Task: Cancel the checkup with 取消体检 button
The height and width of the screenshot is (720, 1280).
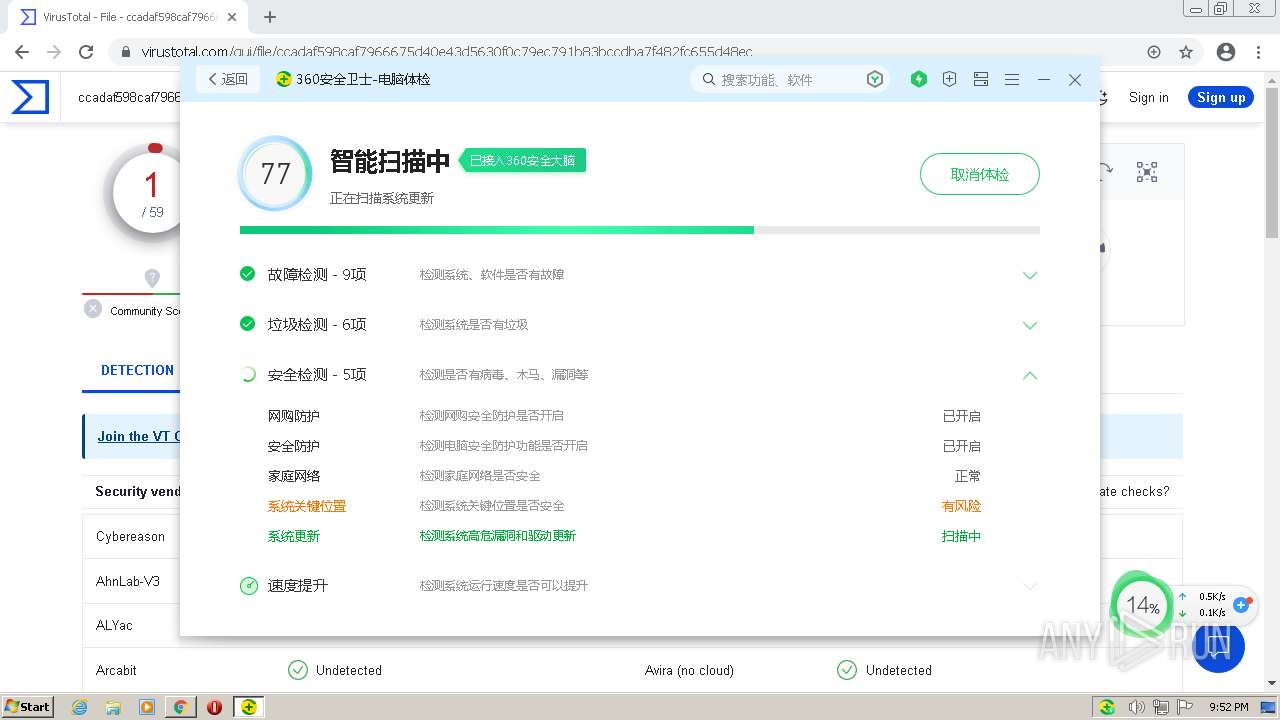Action: [x=979, y=174]
